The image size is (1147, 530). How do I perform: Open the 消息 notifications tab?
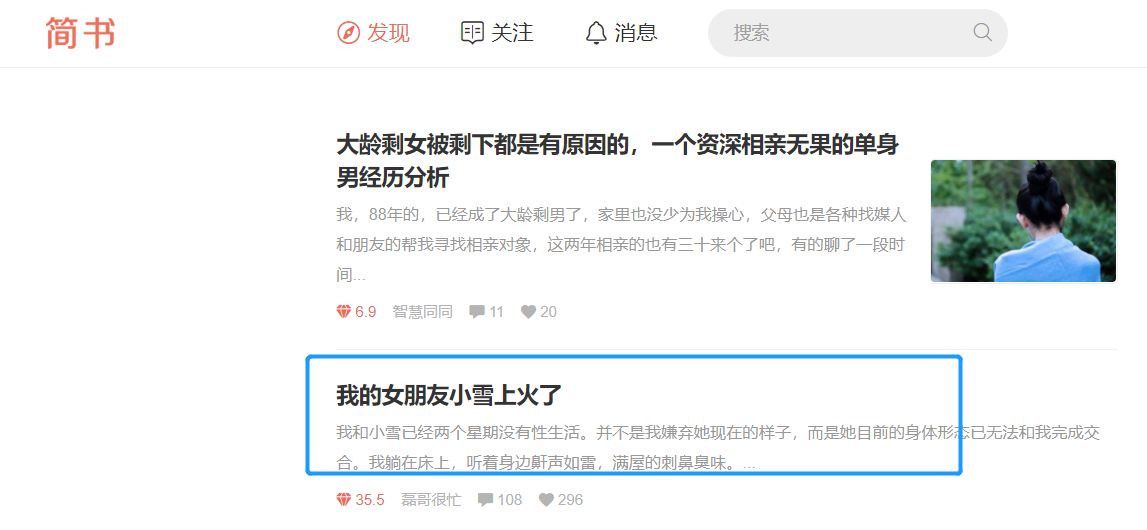pyautogui.click(x=622, y=32)
